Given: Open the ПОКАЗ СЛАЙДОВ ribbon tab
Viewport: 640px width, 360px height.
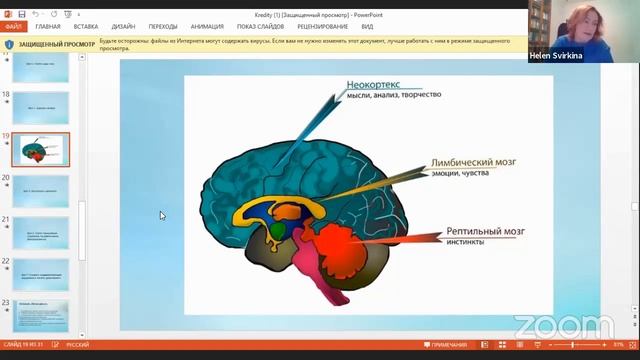Looking at the screenshot, I should coord(260,27).
